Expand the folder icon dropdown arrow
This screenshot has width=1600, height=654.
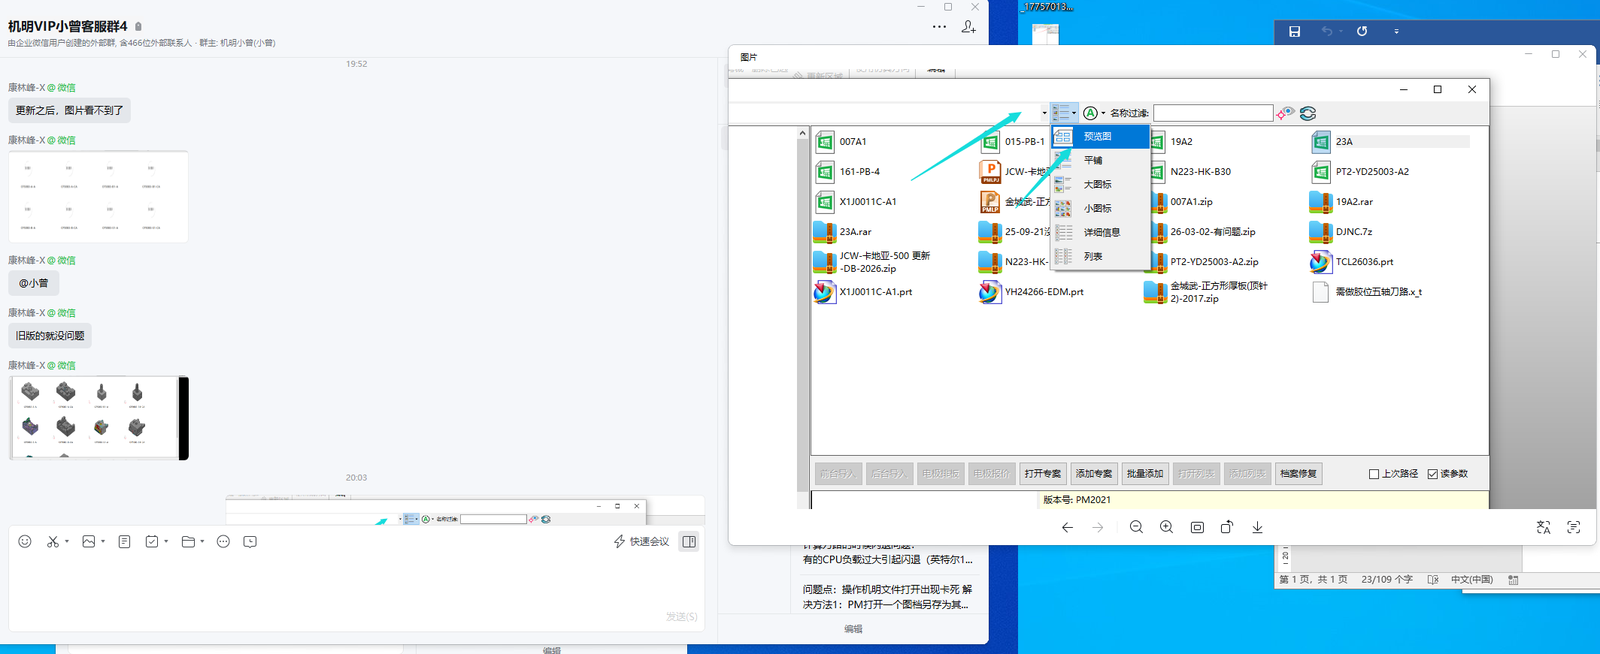(x=202, y=542)
